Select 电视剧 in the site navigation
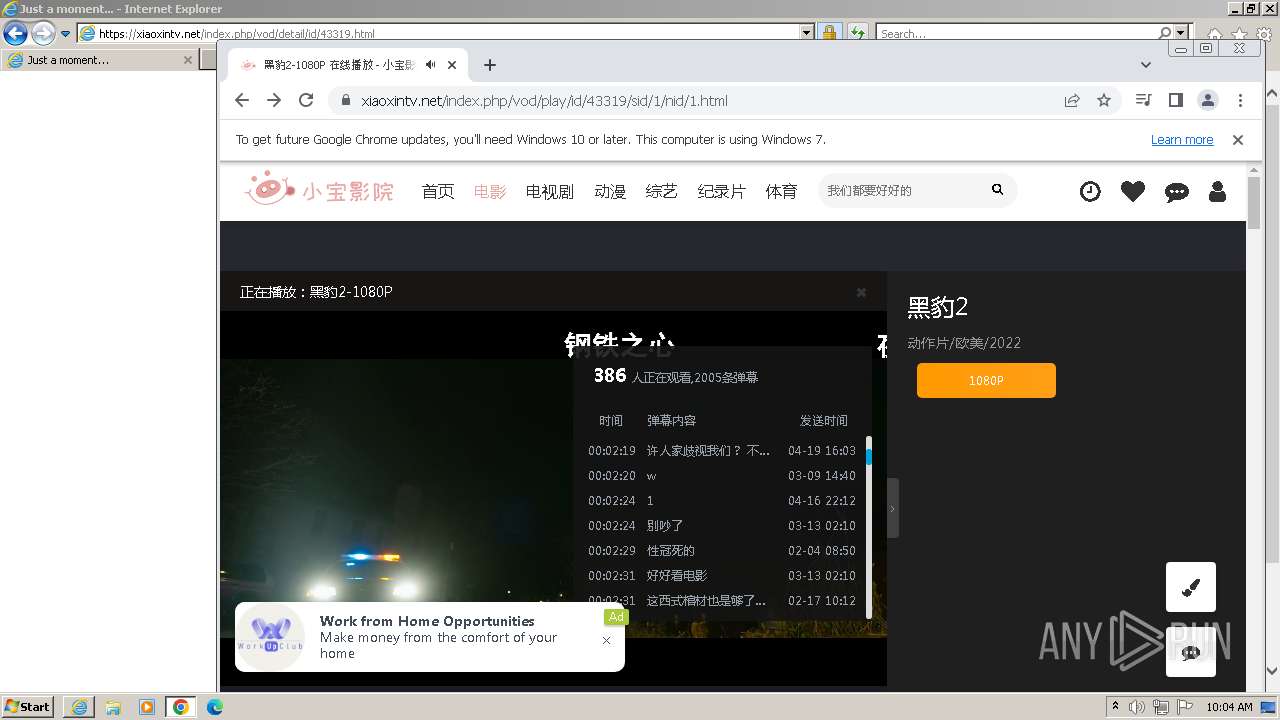The image size is (1280, 720). click(550, 191)
